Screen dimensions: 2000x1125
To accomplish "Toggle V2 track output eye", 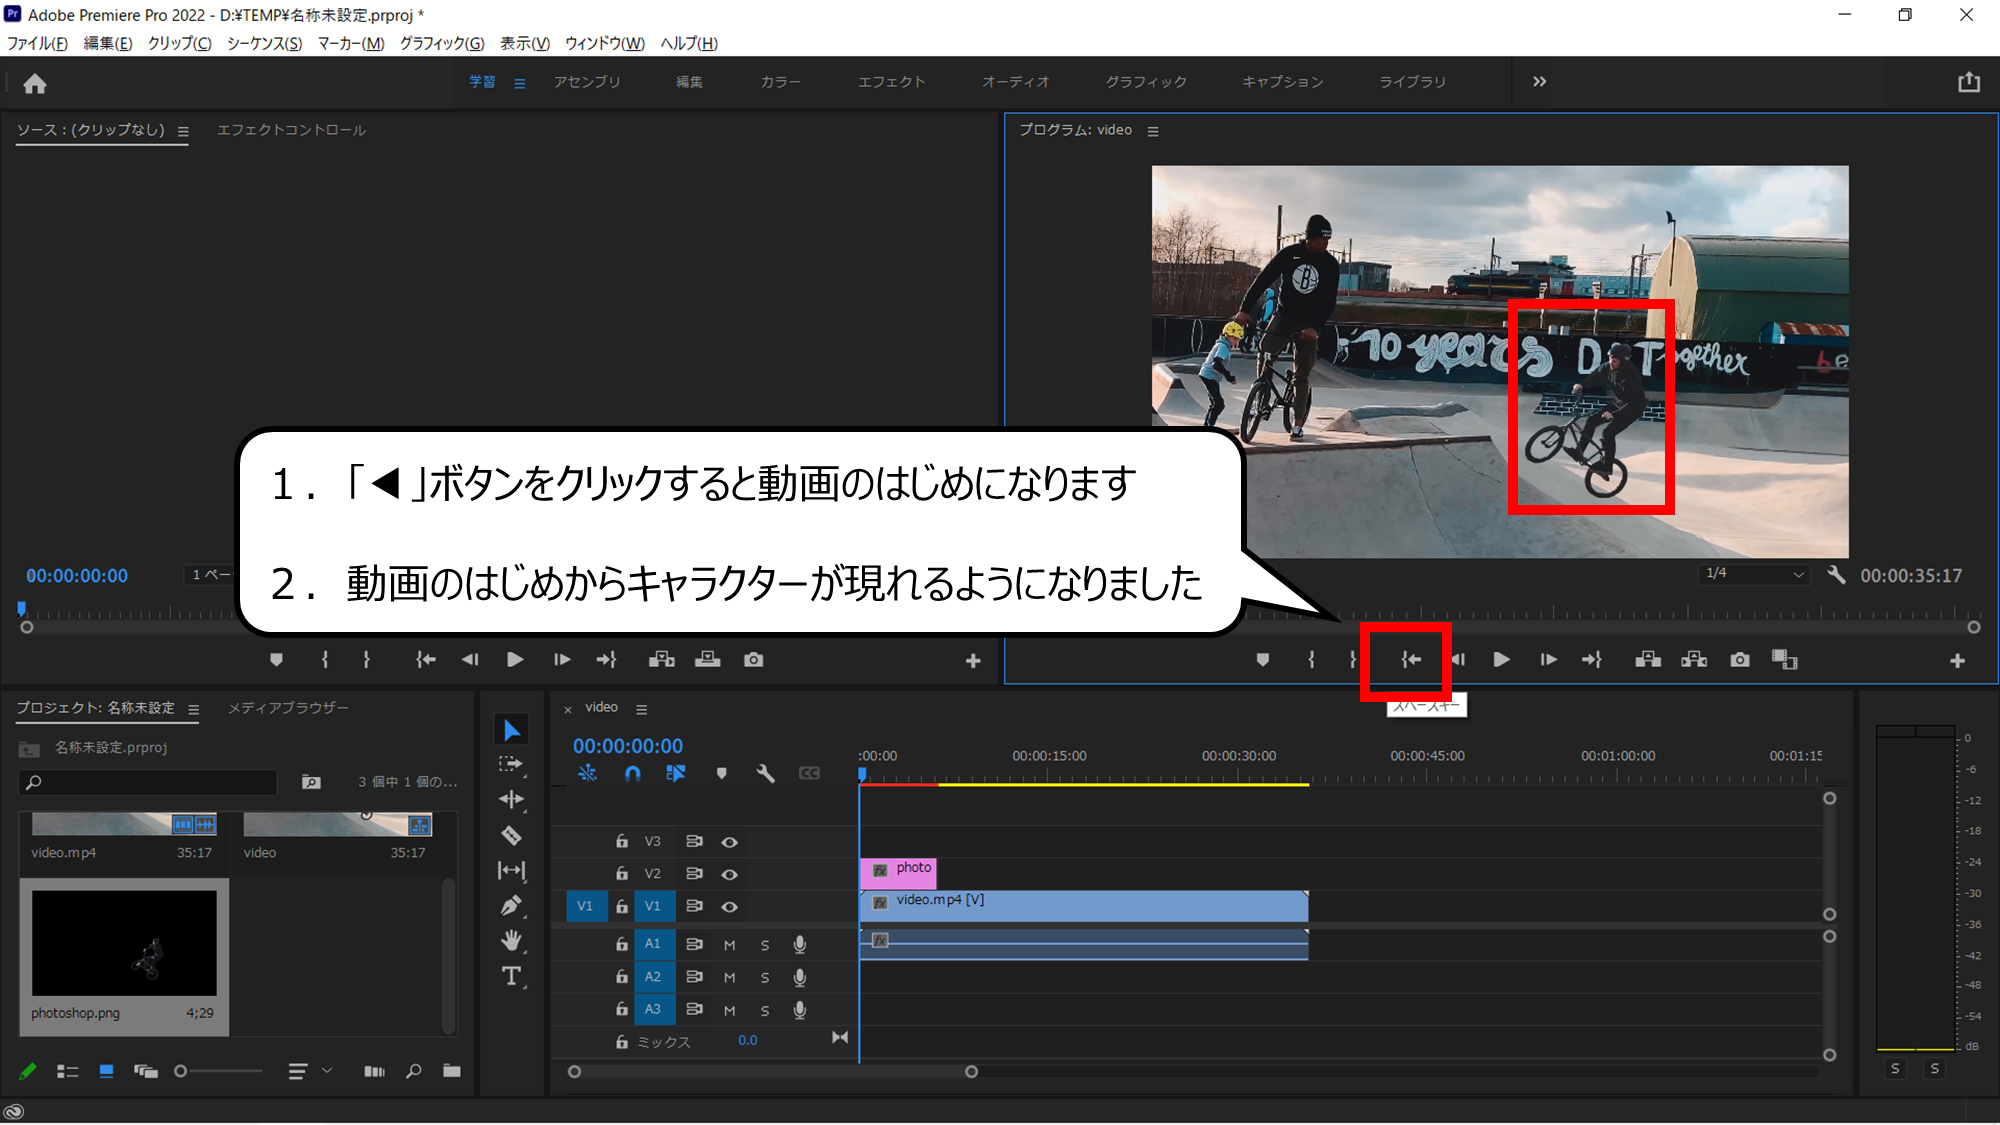I will tap(730, 874).
